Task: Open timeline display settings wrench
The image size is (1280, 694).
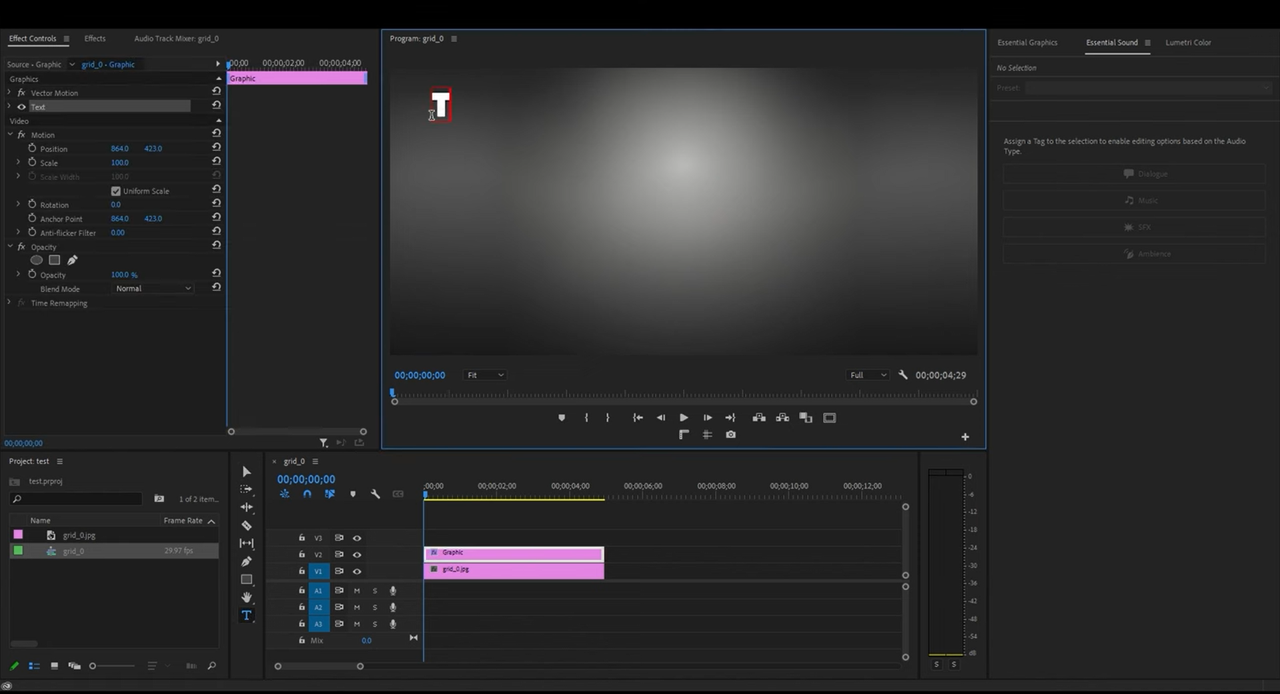Action: click(375, 494)
